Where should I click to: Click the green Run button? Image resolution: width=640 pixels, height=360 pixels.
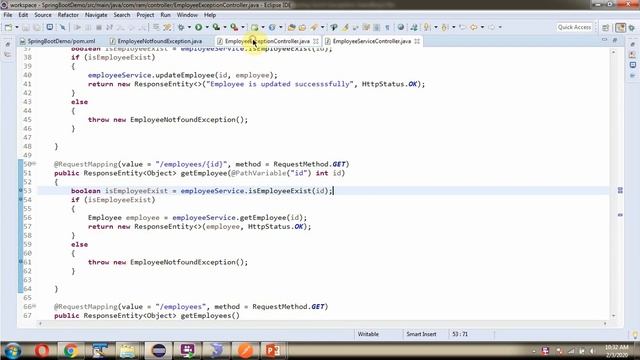coord(198,27)
